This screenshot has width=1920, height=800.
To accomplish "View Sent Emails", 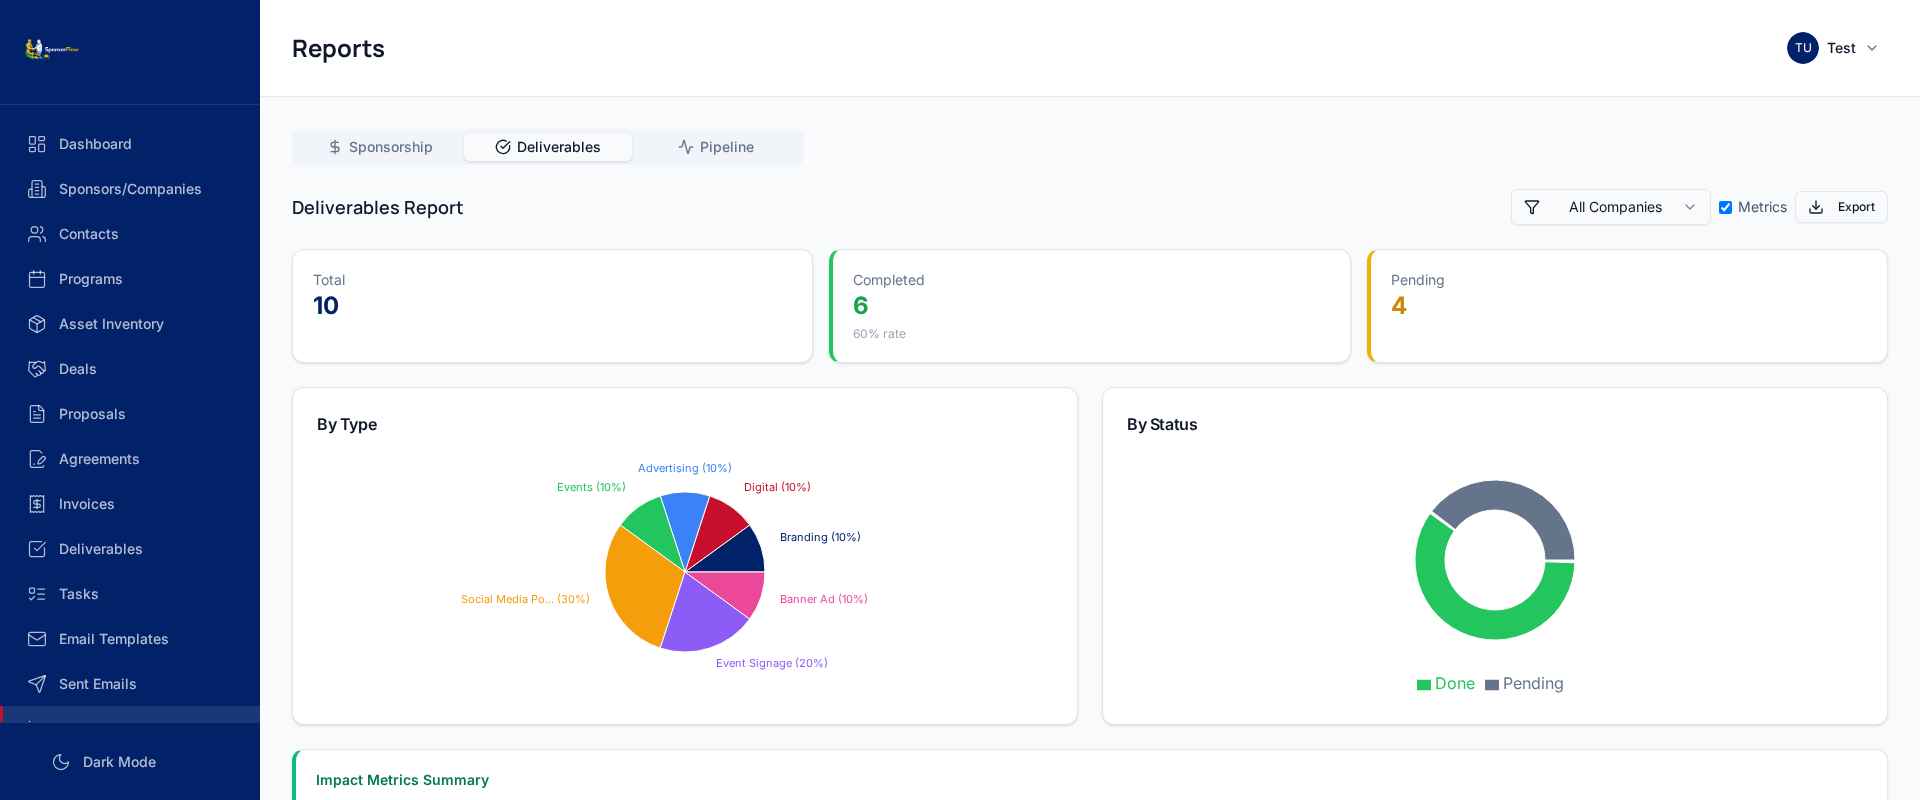I will tap(130, 684).
